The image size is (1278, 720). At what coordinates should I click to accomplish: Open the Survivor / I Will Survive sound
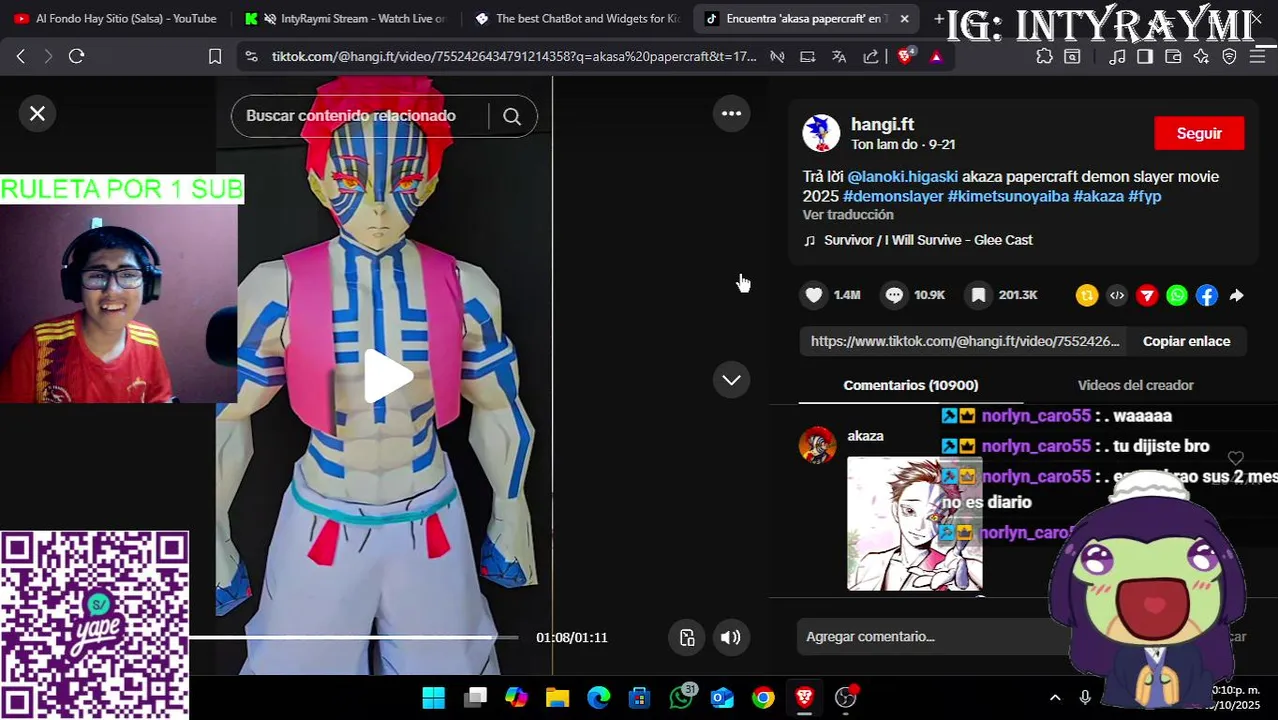click(x=928, y=240)
